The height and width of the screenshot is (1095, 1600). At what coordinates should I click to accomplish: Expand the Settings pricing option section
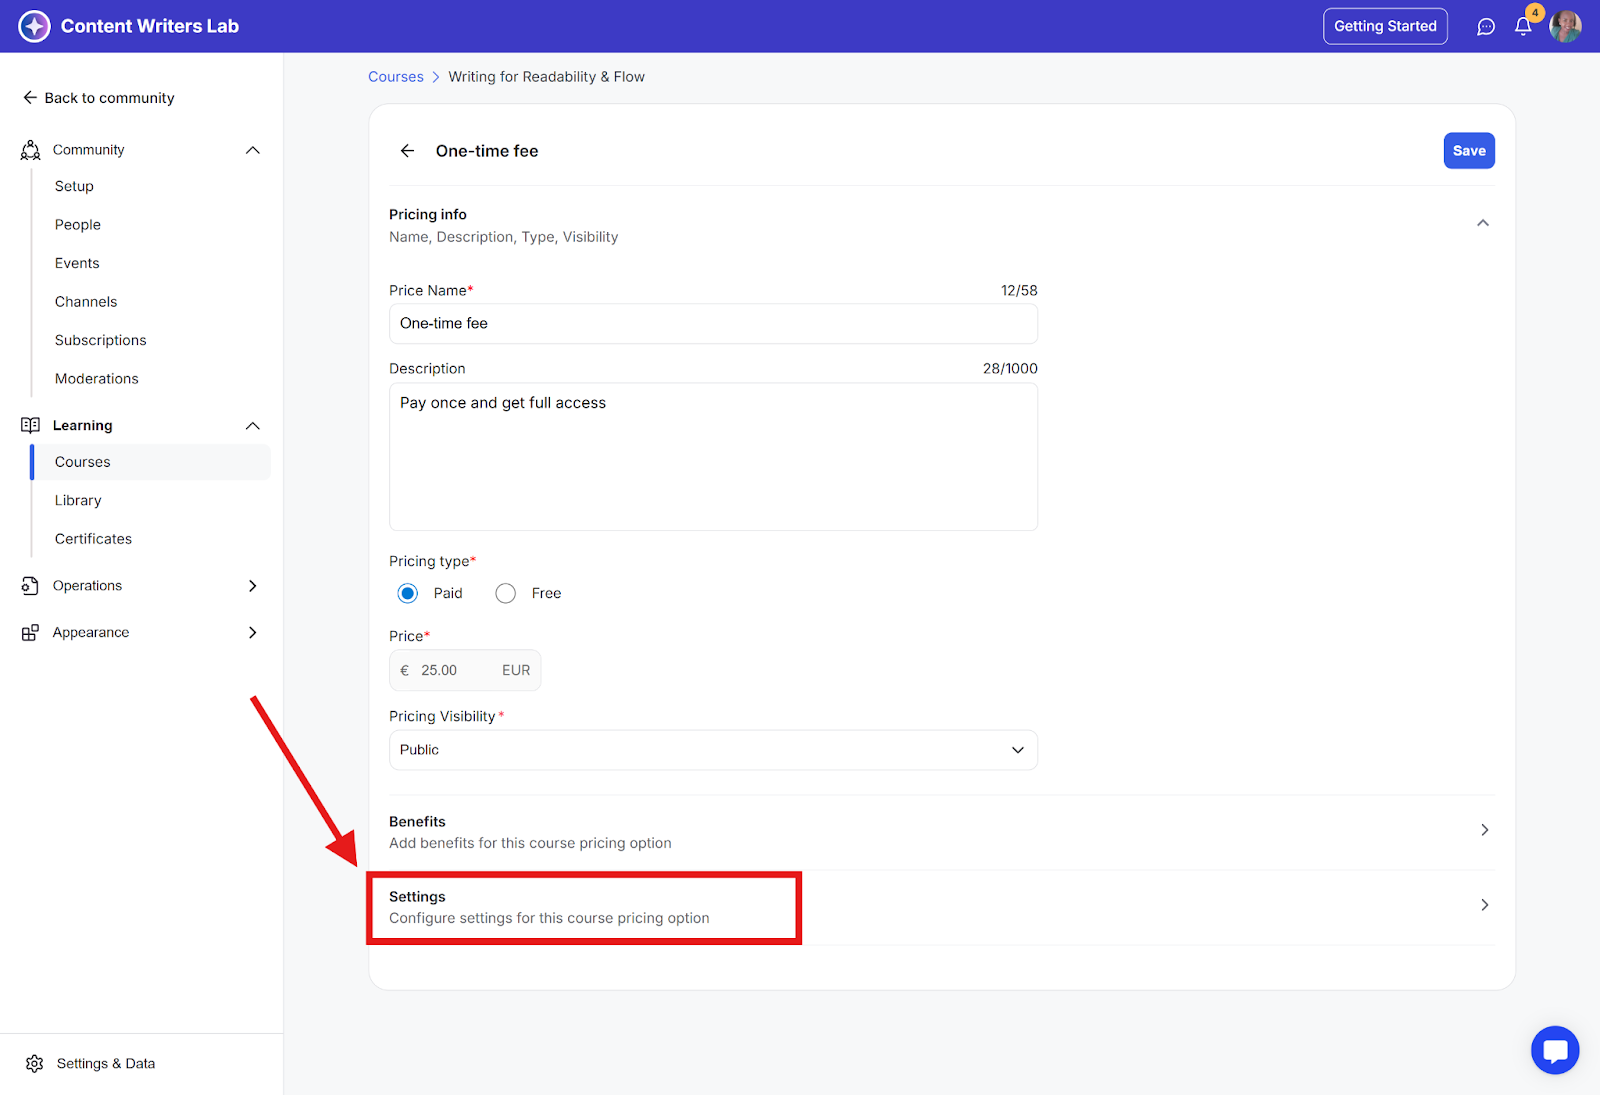[1484, 905]
